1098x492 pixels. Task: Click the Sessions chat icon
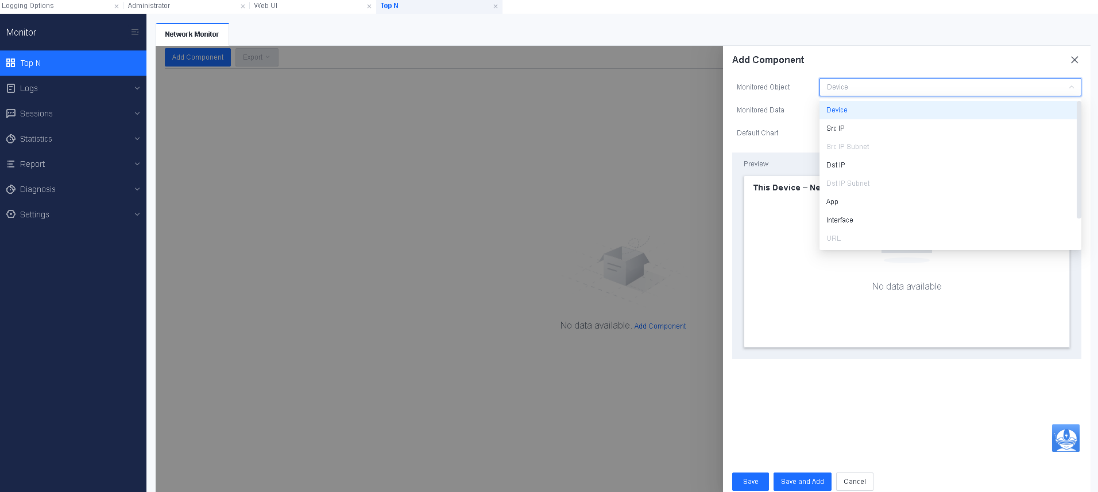point(11,113)
